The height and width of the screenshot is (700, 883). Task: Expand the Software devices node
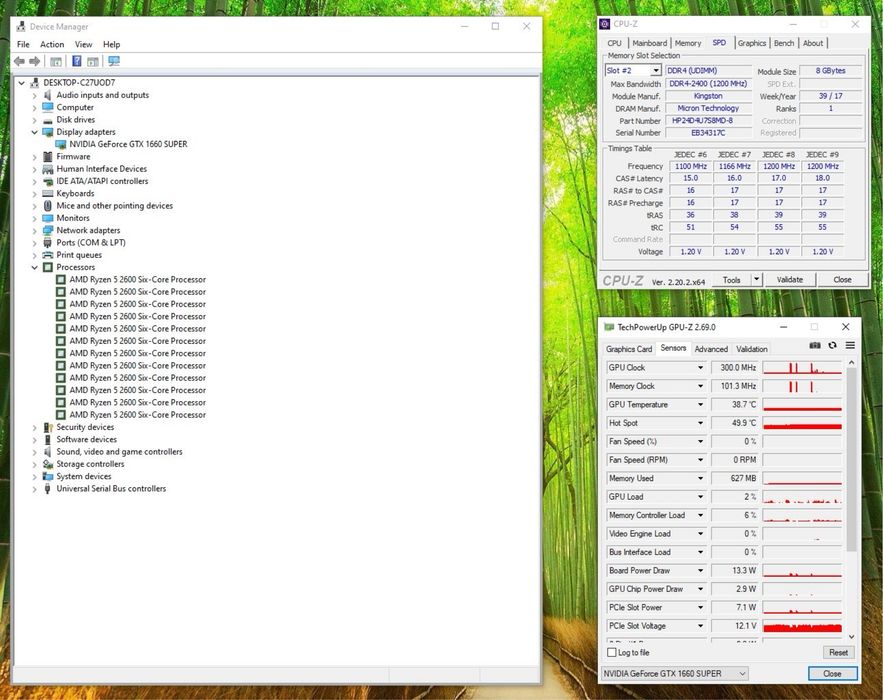[x=34, y=440]
